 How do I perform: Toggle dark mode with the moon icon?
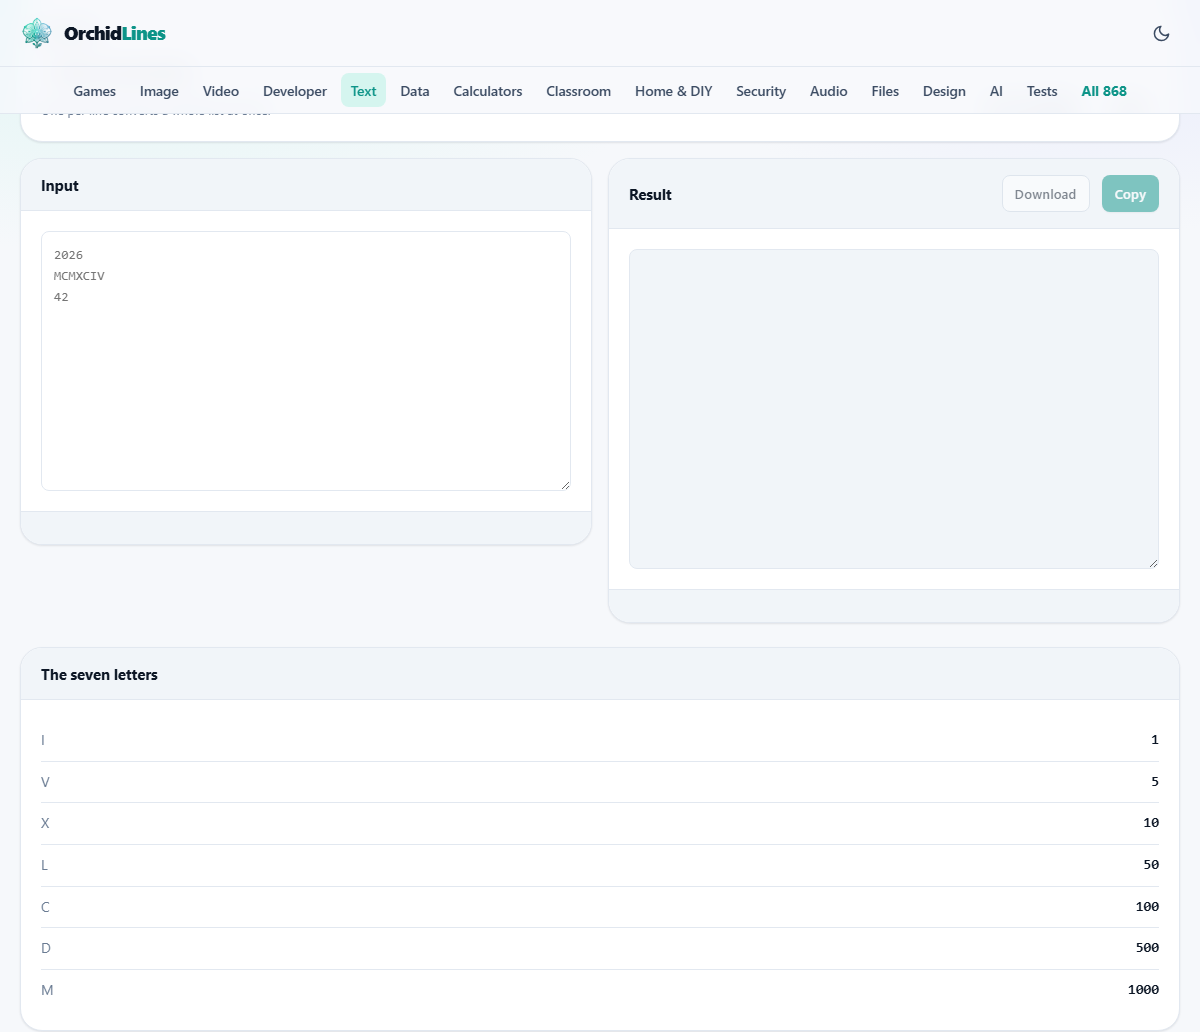1161,33
